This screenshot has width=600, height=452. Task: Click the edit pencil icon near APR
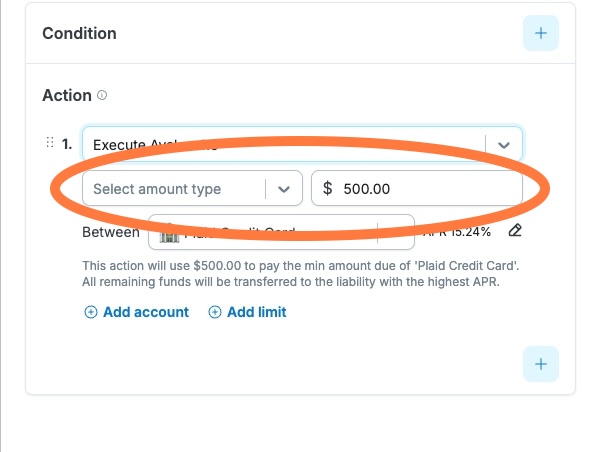[x=515, y=230]
